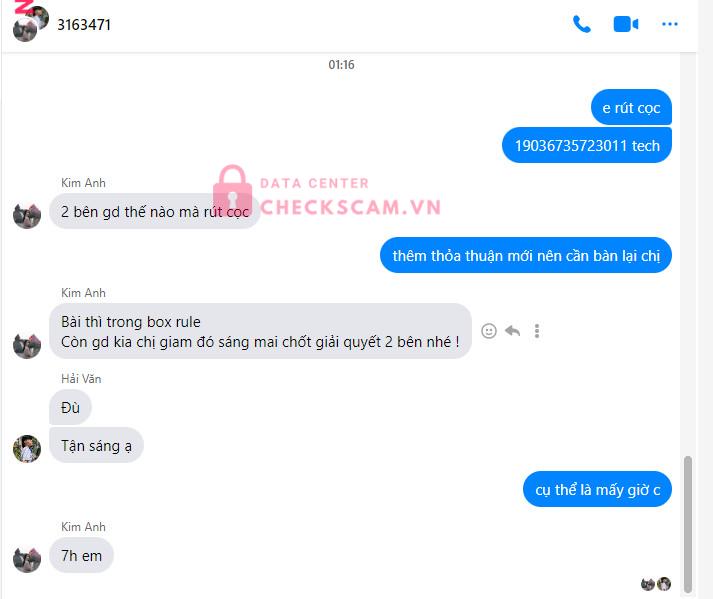This screenshot has width=713, height=599.
Task: Click the group name 3163471
Action: [84, 25]
